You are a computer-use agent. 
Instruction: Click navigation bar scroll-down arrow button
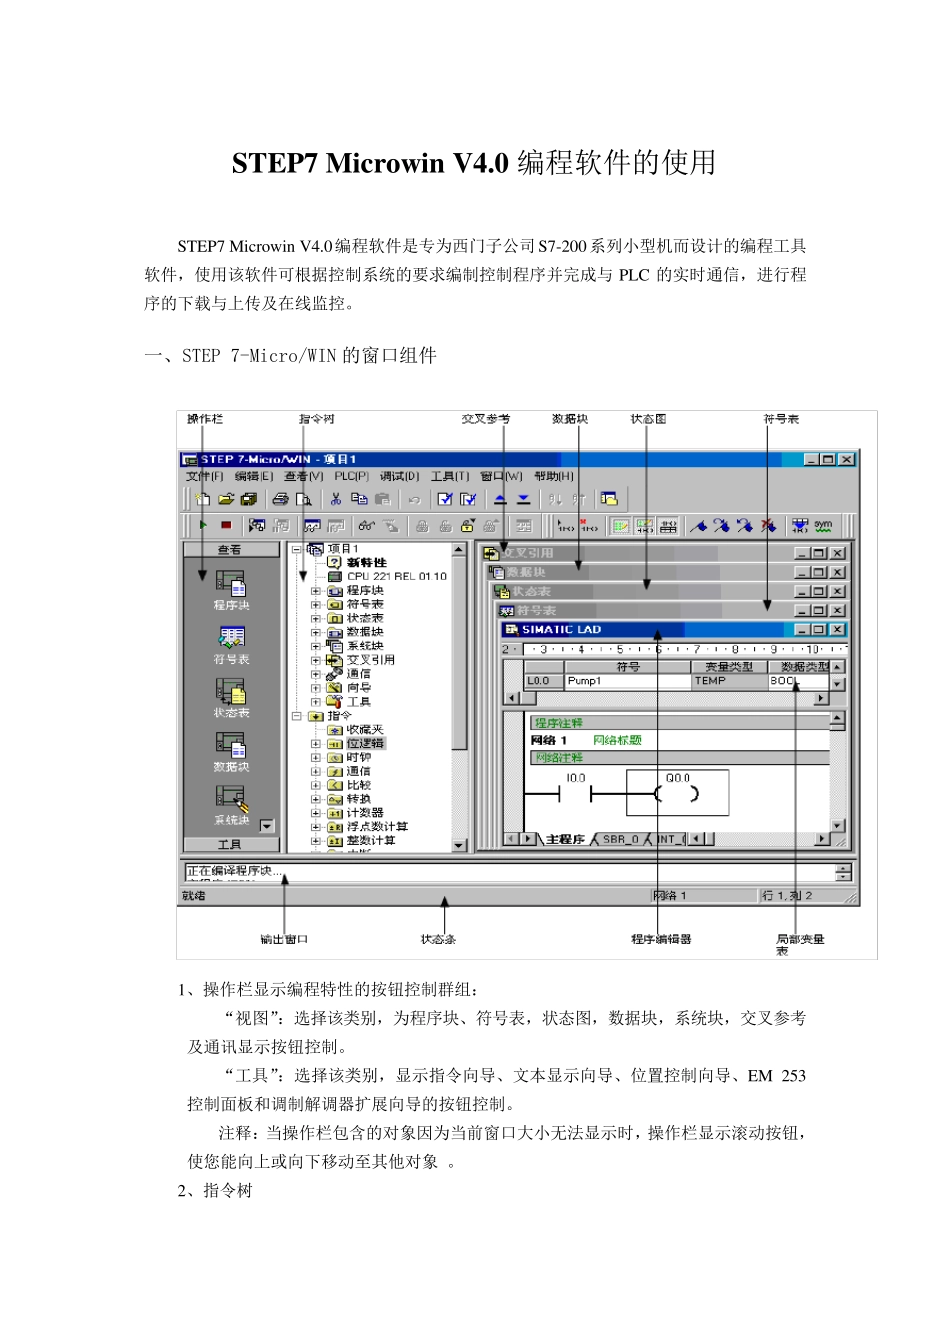click(x=267, y=826)
